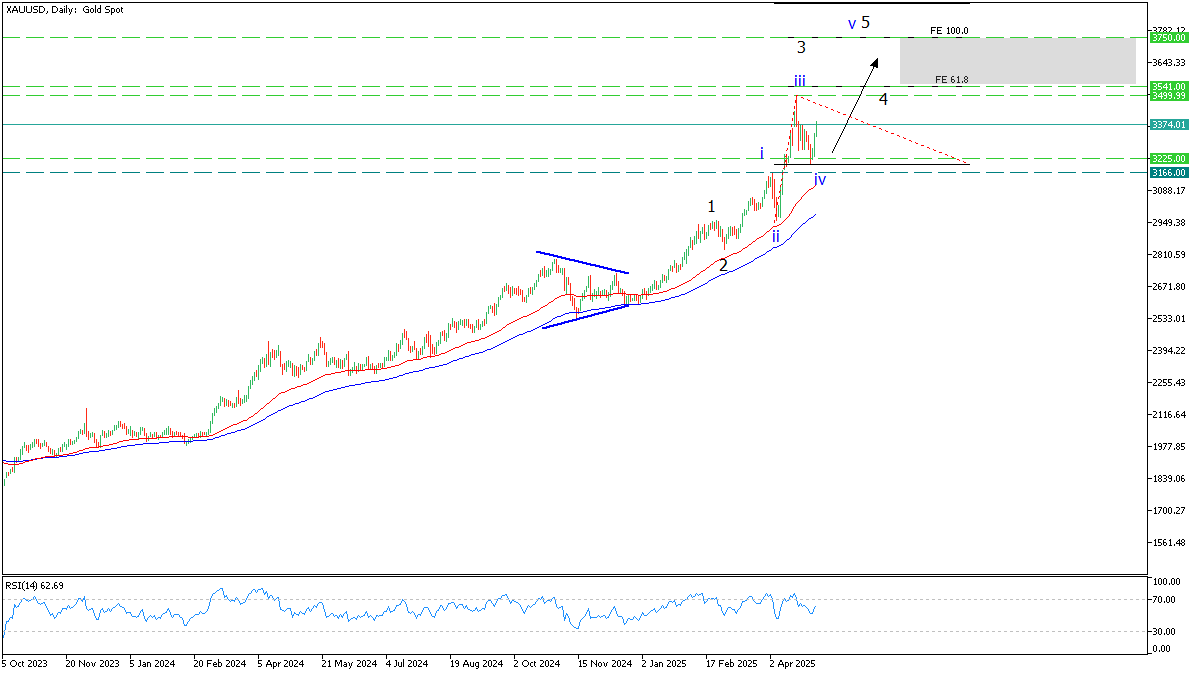The width and height of the screenshot is (1200, 675).
Task: Select the black wave label 4
Action: [x=884, y=98]
